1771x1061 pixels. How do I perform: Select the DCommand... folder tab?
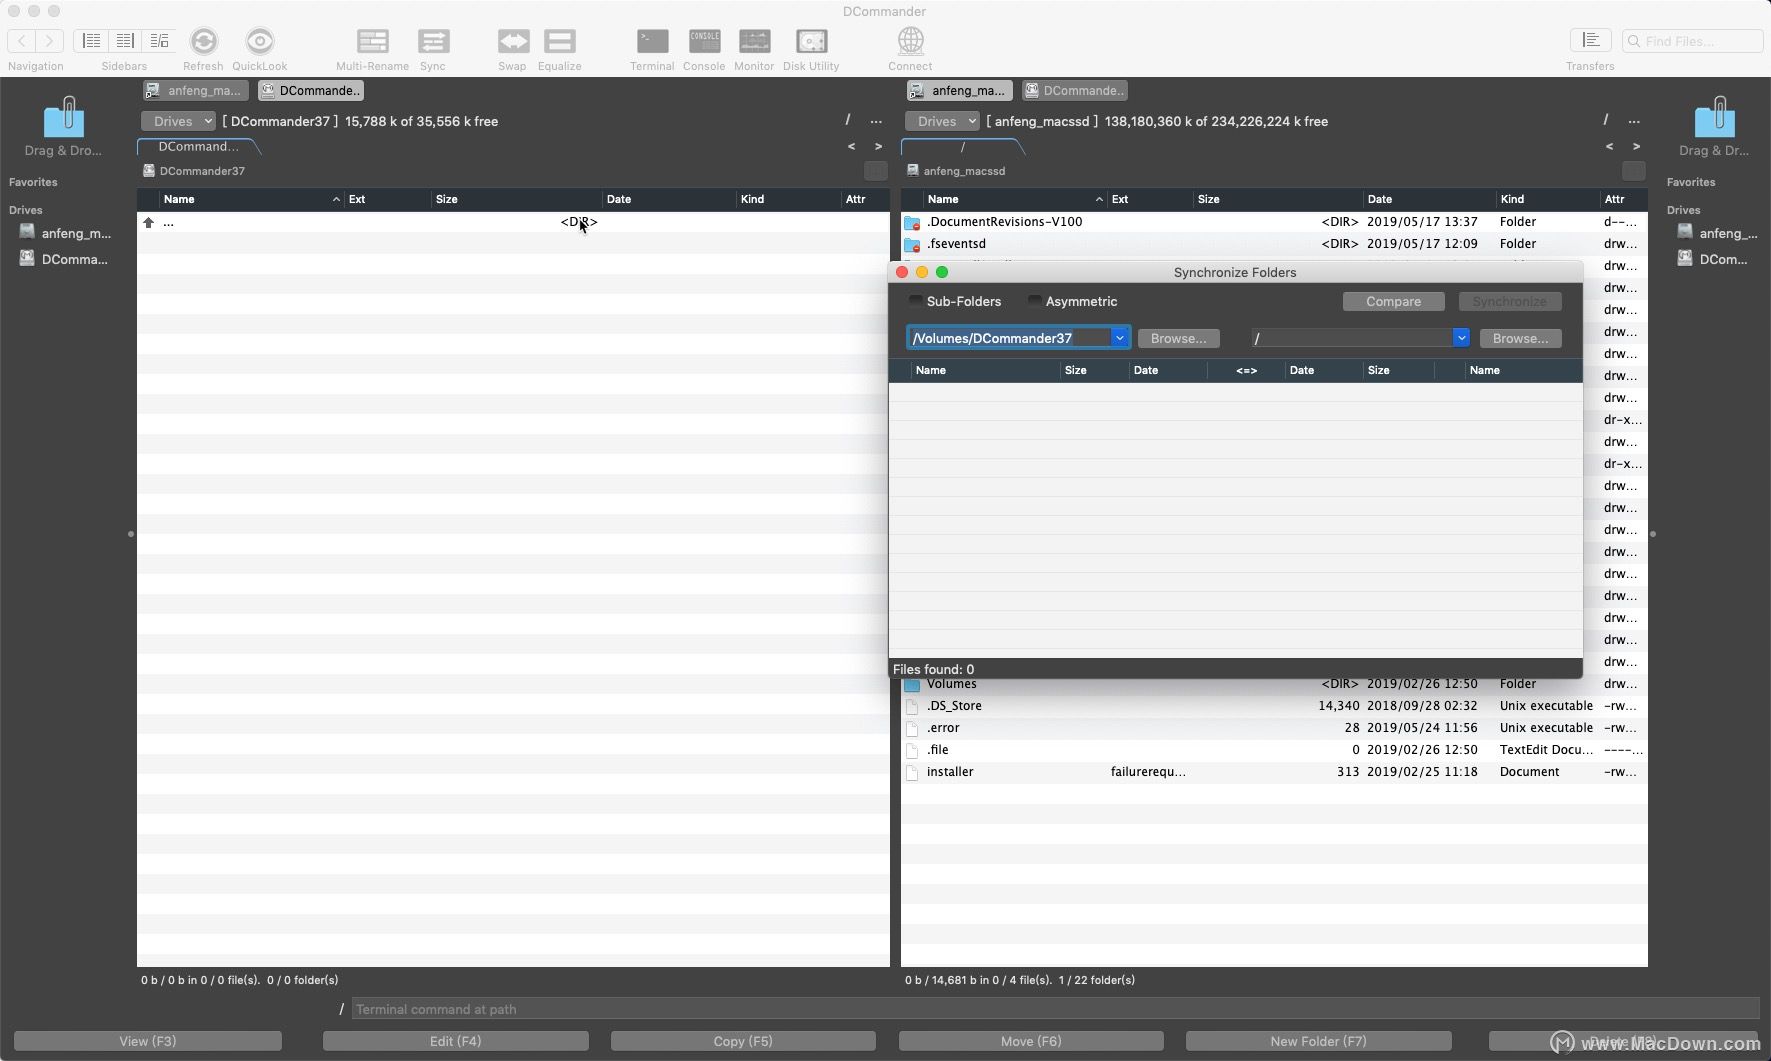[x=198, y=146]
